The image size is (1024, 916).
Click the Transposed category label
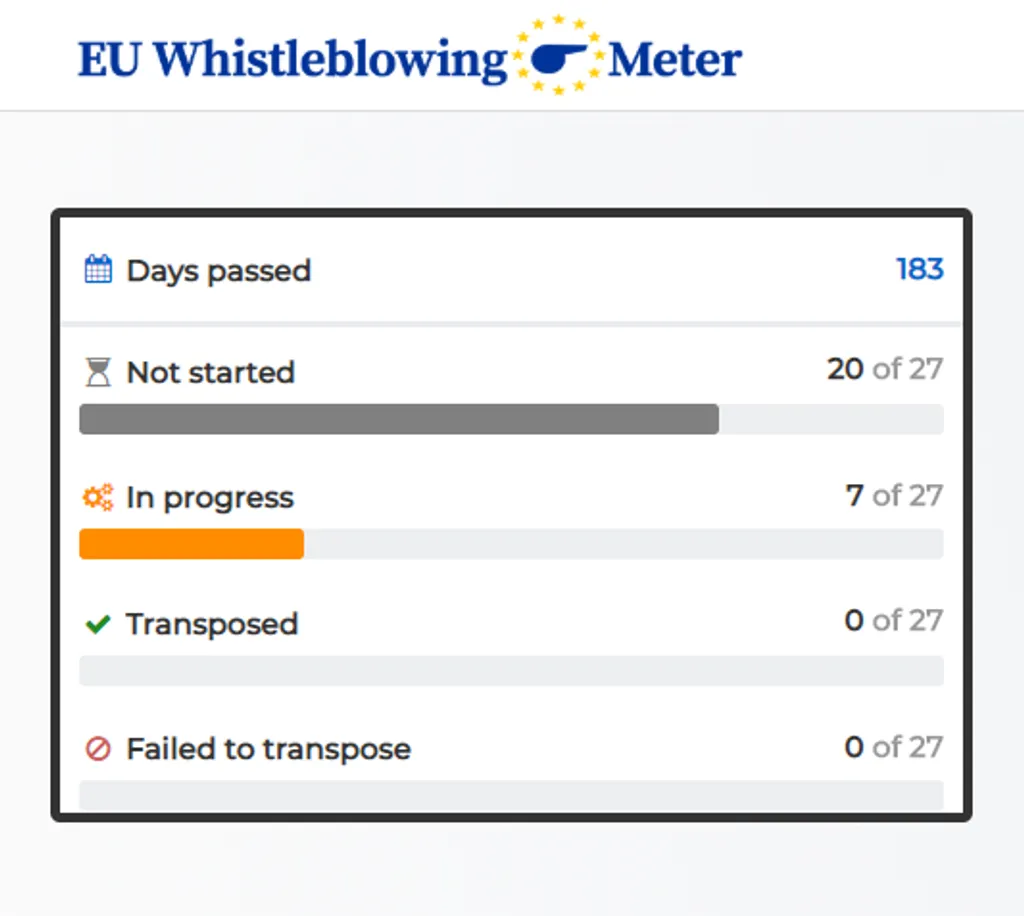click(211, 623)
